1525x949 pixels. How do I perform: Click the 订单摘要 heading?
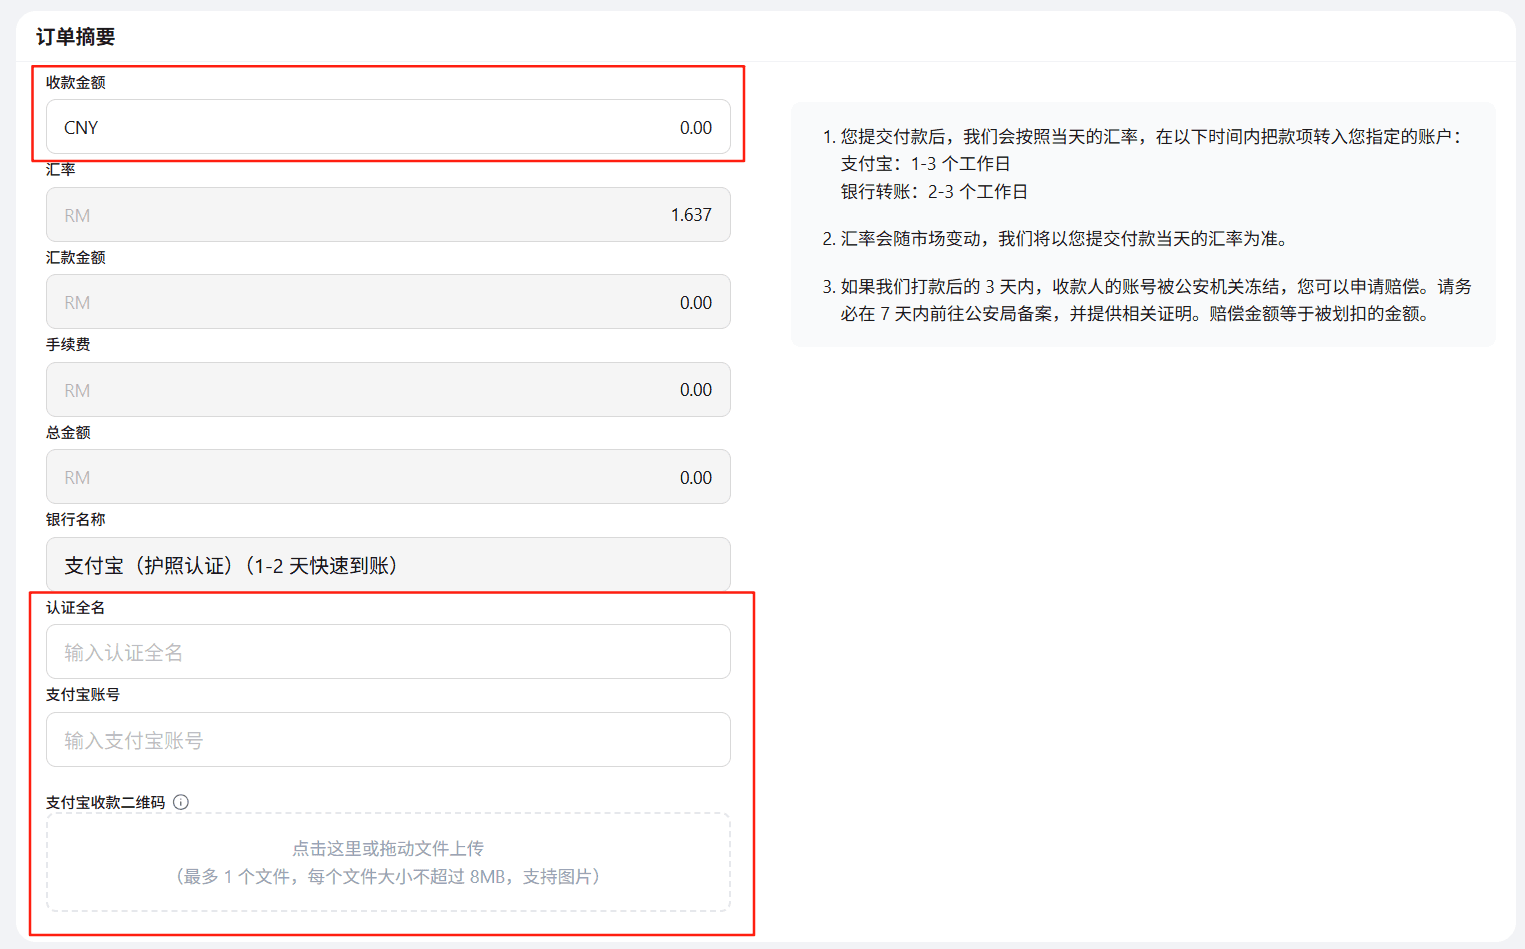coord(74,36)
